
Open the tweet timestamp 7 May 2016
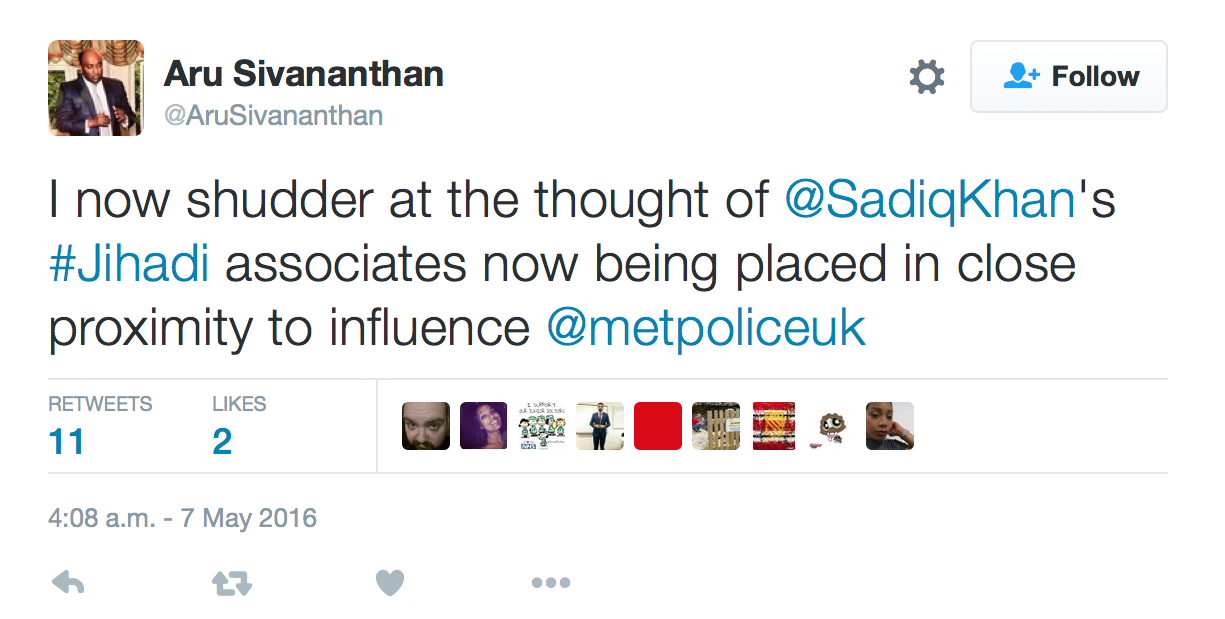coord(182,519)
